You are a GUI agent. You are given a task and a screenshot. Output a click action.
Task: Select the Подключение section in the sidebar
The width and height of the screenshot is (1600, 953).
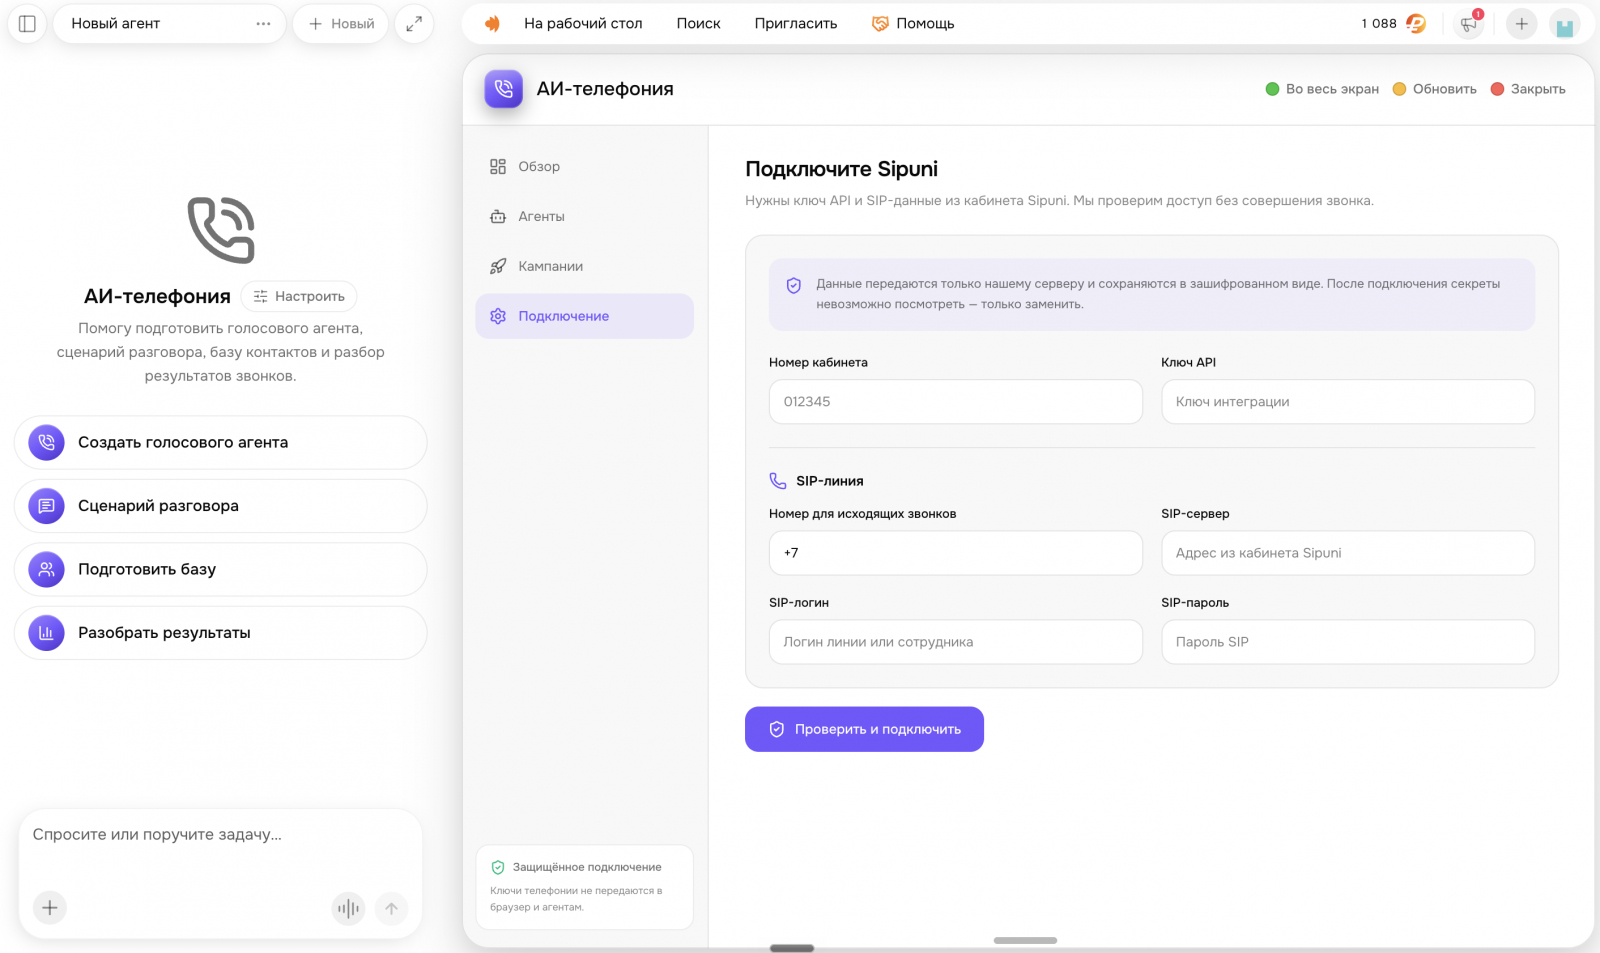(585, 316)
